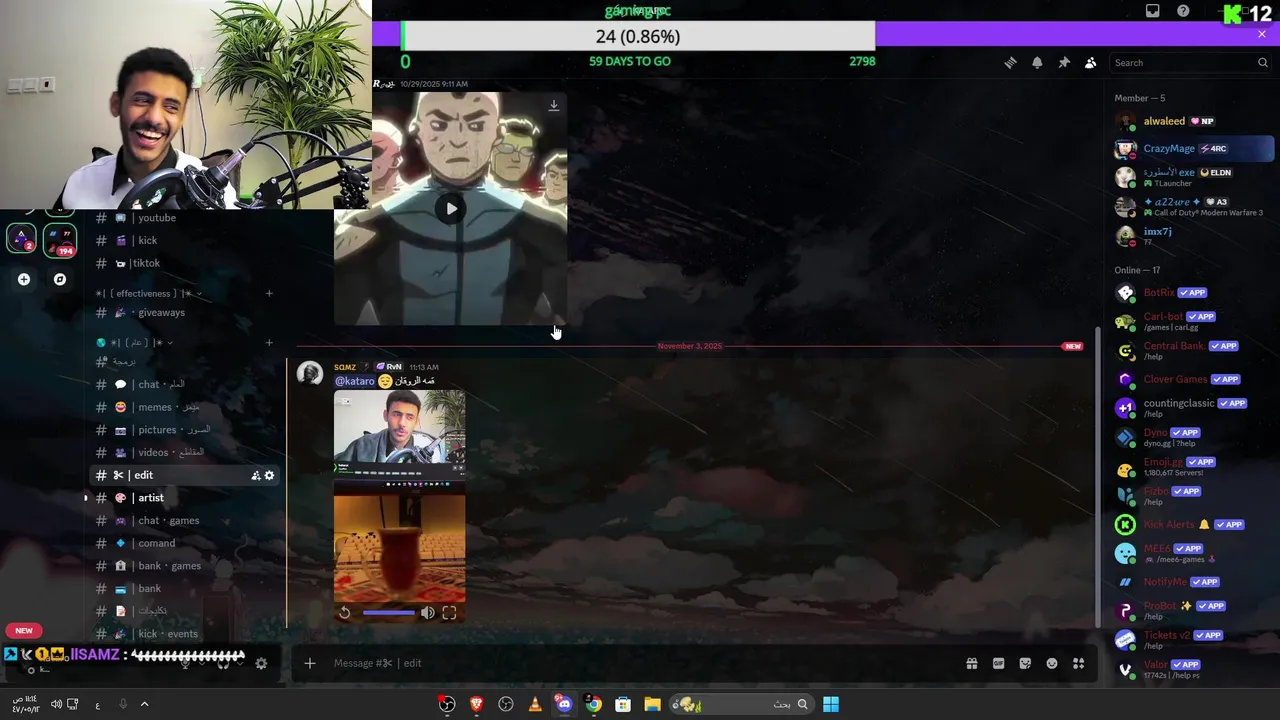Open the youtube channel
The image size is (1280, 720).
[183, 218]
